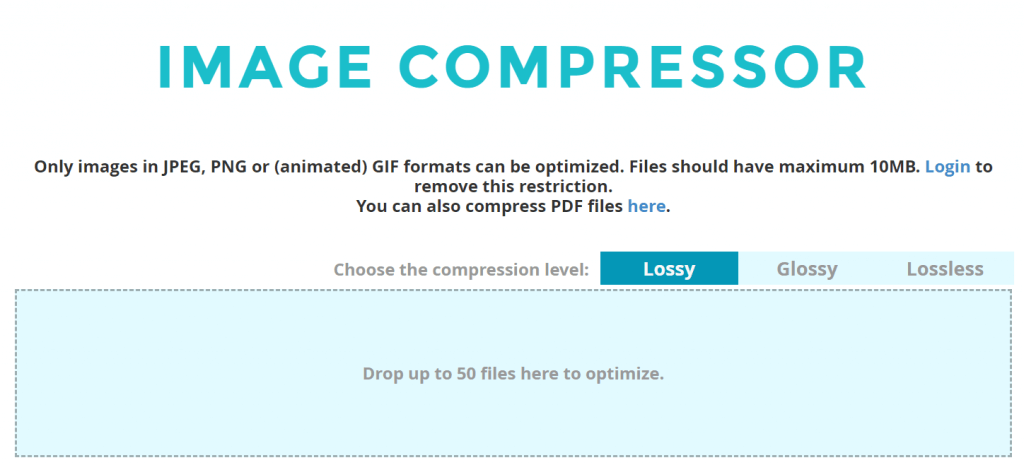Activate the highlighted Lossy button
The width and height of the screenshot is (1024, 465).
coord(669,268)
